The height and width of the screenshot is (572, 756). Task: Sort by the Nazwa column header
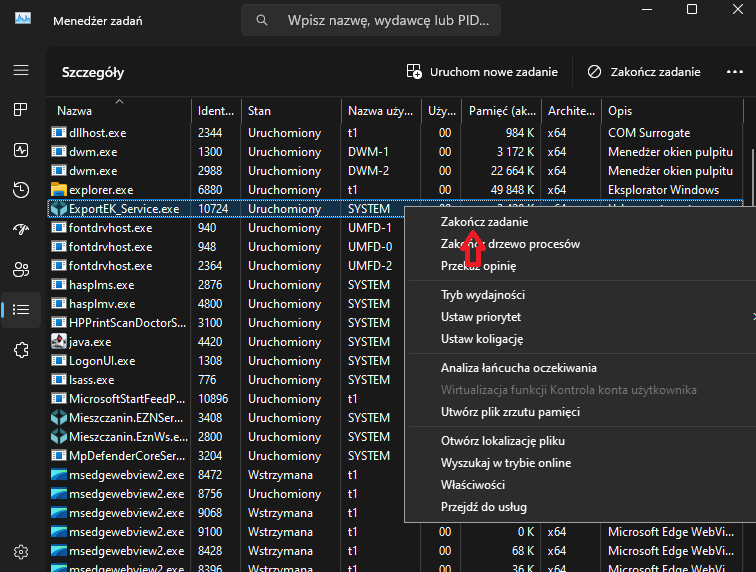coord(74,111)
